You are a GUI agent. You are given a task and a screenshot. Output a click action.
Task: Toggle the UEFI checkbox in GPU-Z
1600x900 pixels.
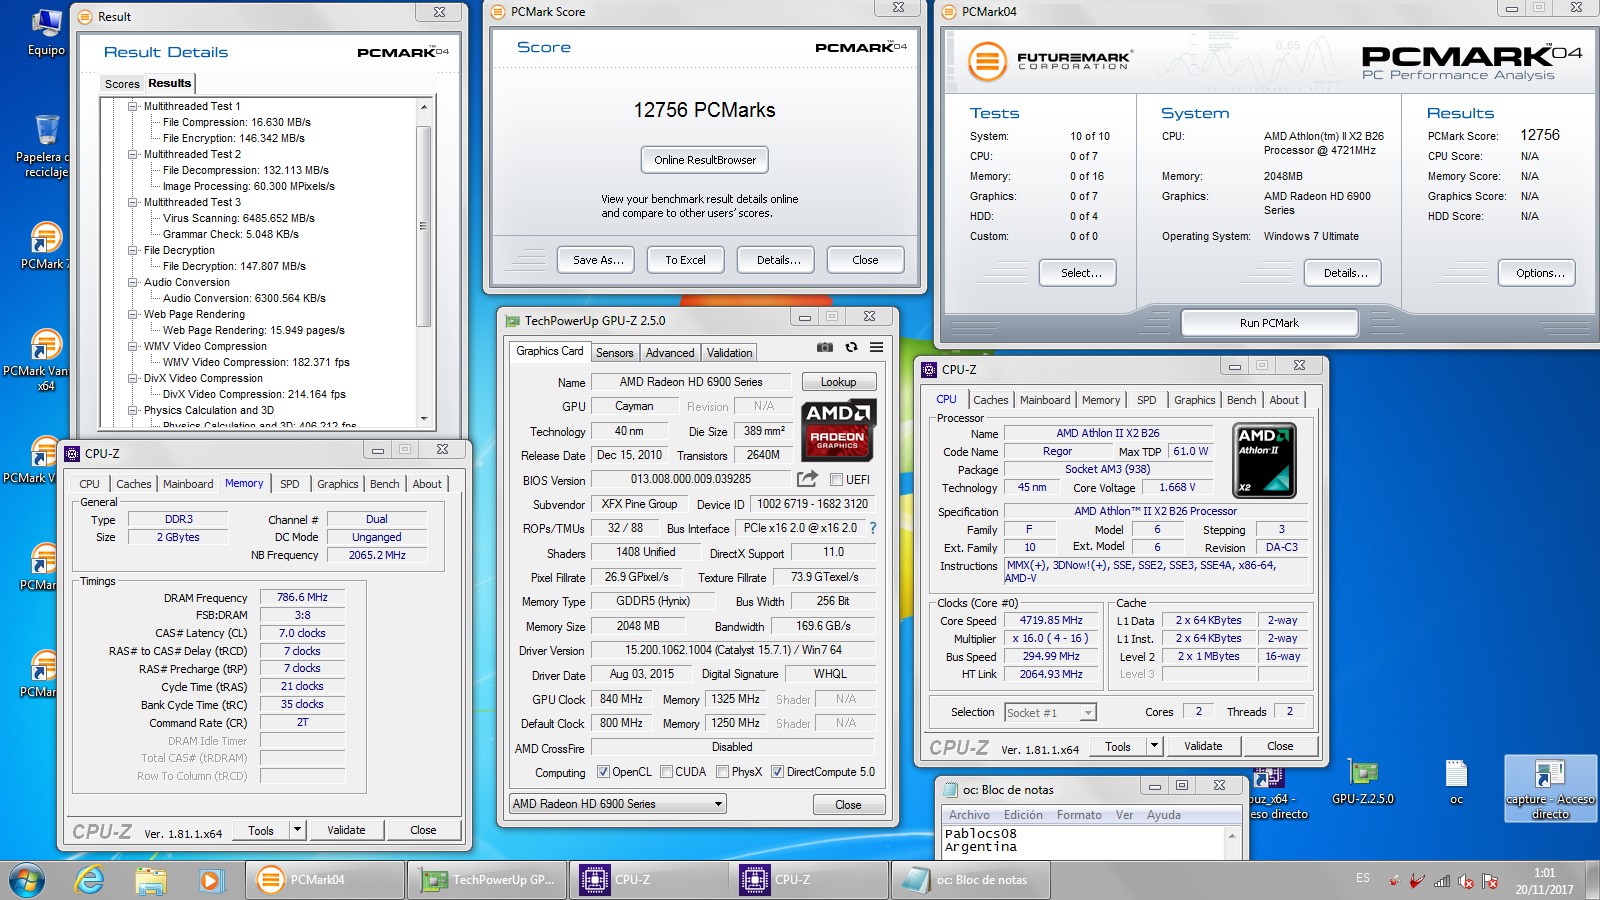836,479
